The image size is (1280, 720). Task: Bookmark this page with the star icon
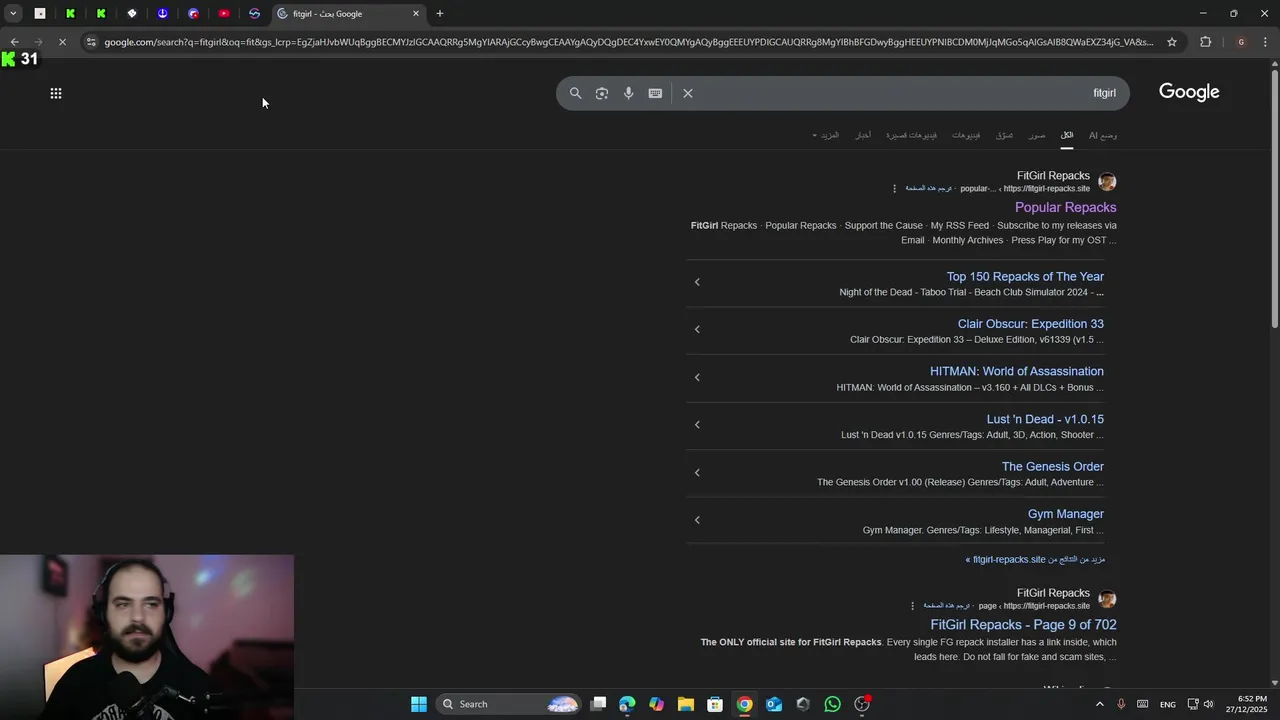click(1172, 42)
